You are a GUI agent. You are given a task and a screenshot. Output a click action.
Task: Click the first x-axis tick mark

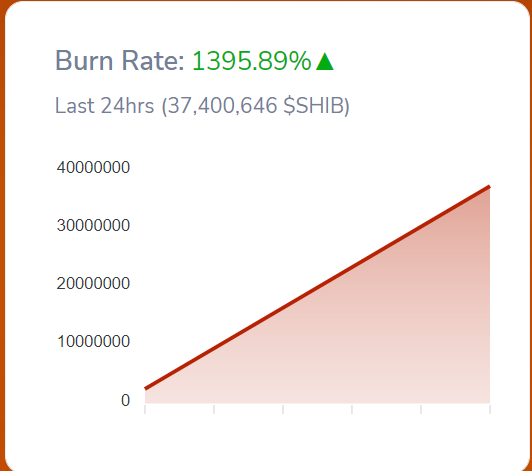click(145, 409)
